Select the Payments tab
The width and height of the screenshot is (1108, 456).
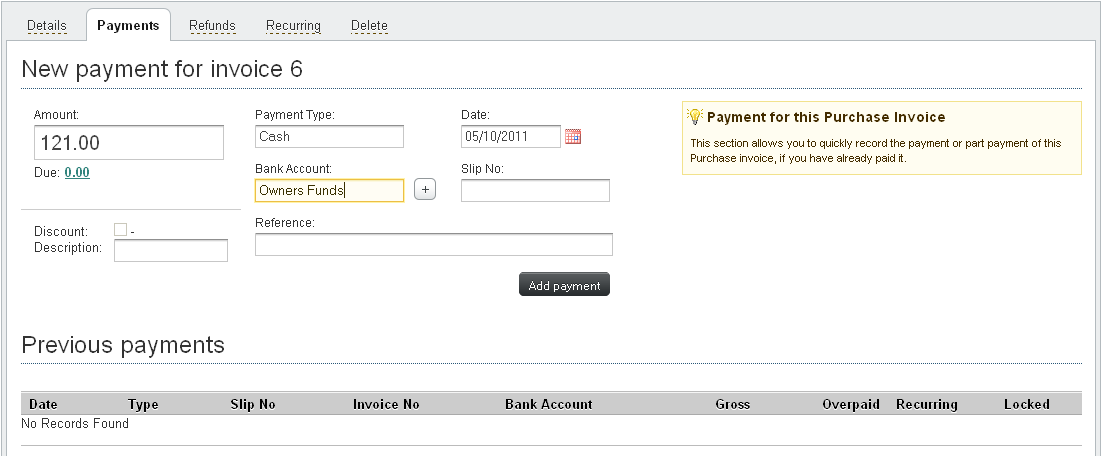128,25
